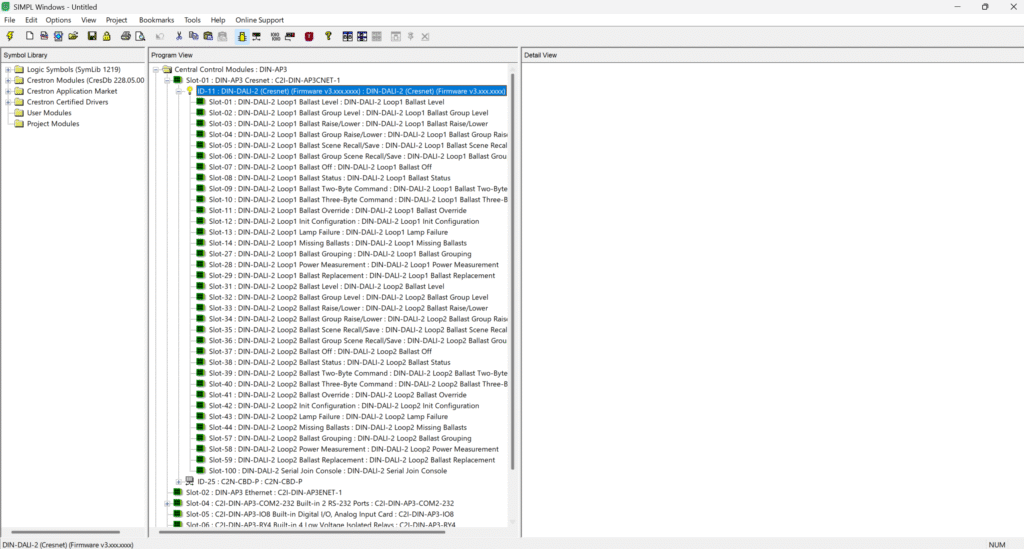Click the Cut scissors icon
This screenshot has width=1024, height=549.
179,37
